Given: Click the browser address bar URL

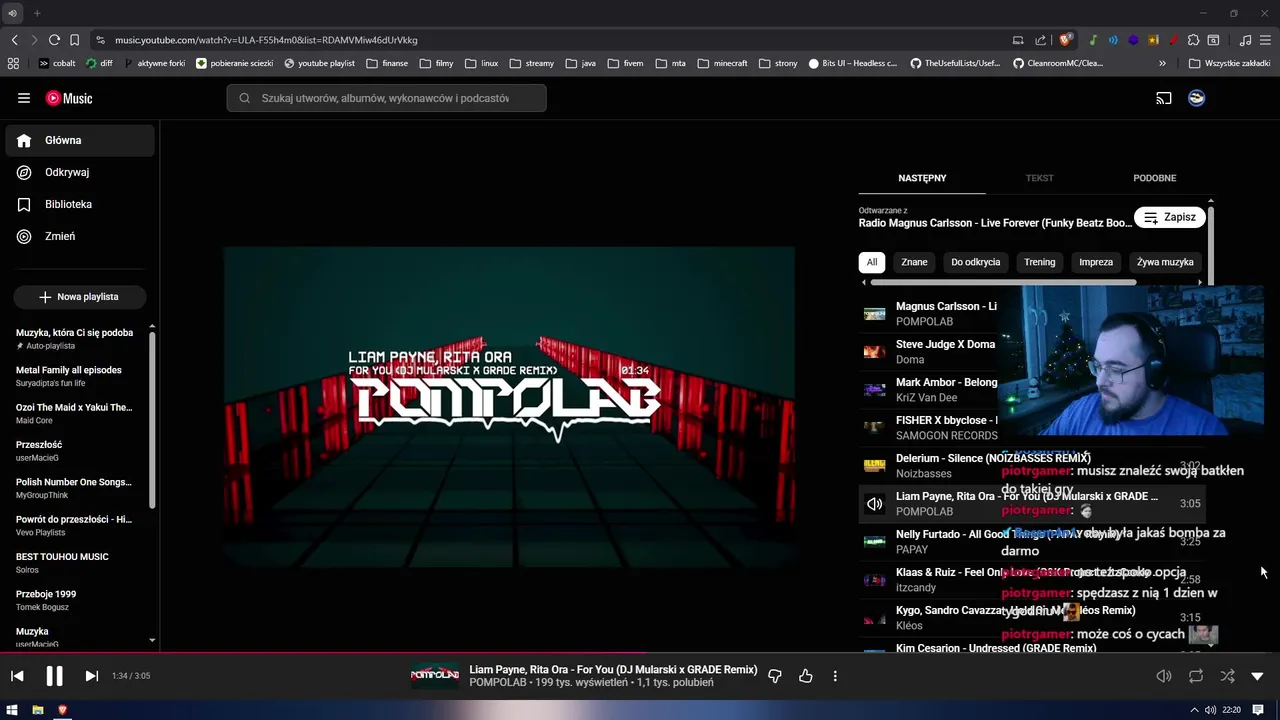Looking at the screenshot, I should point(266,40).
